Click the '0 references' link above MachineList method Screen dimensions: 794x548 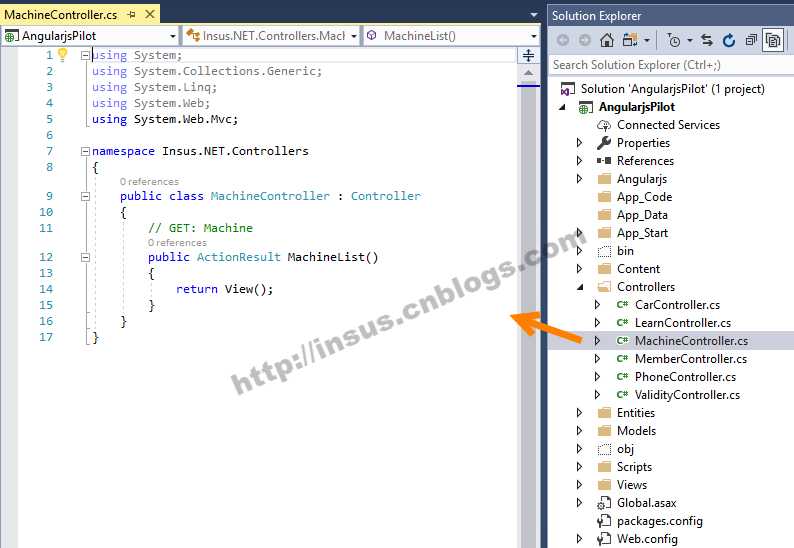coord(177,243)
